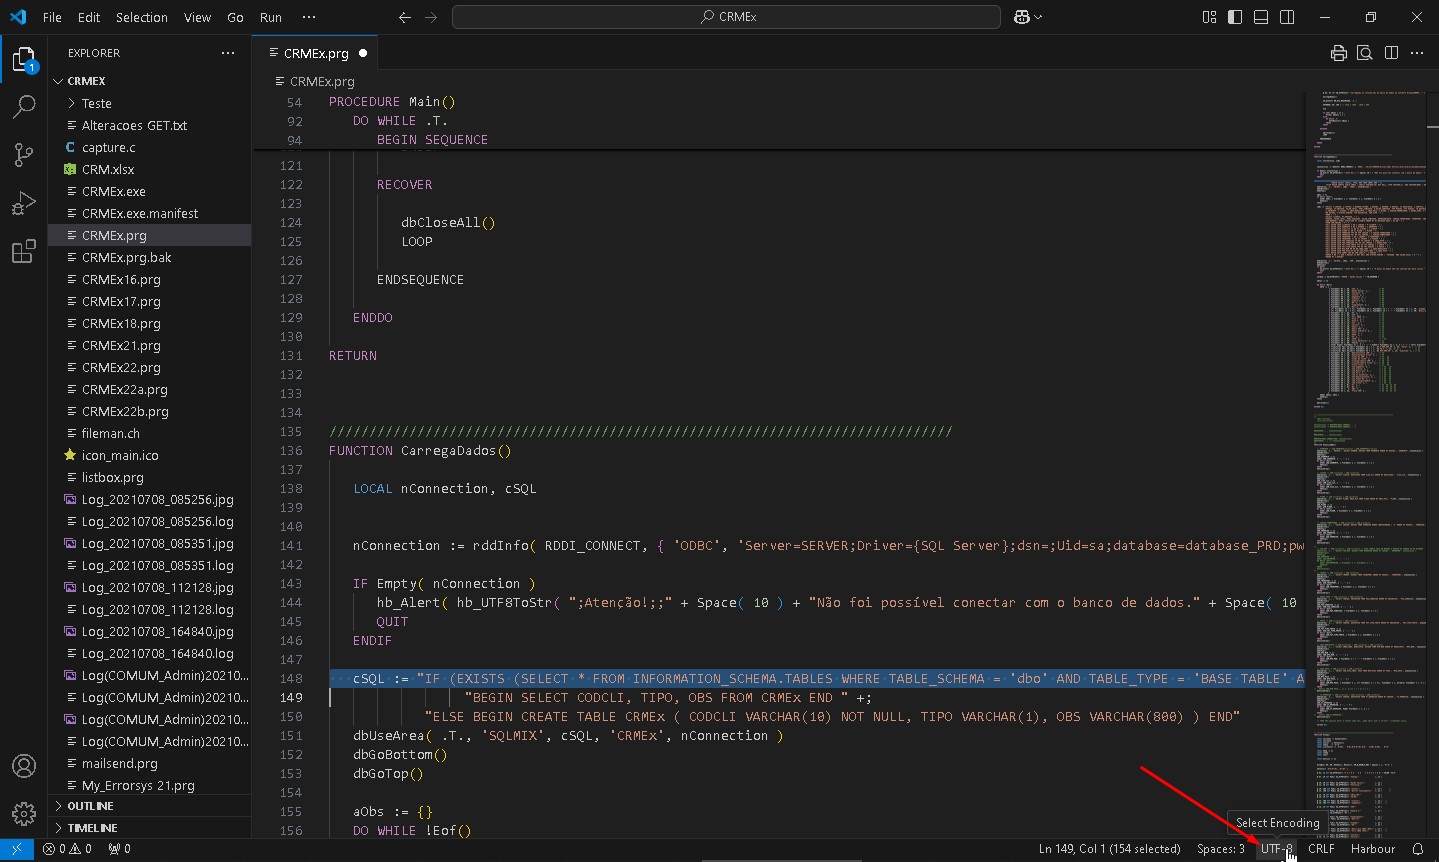The image size is (1439, 862).
Task: Open the Manage gear menu
Action: pyautogui.click(x=24, y=813)
